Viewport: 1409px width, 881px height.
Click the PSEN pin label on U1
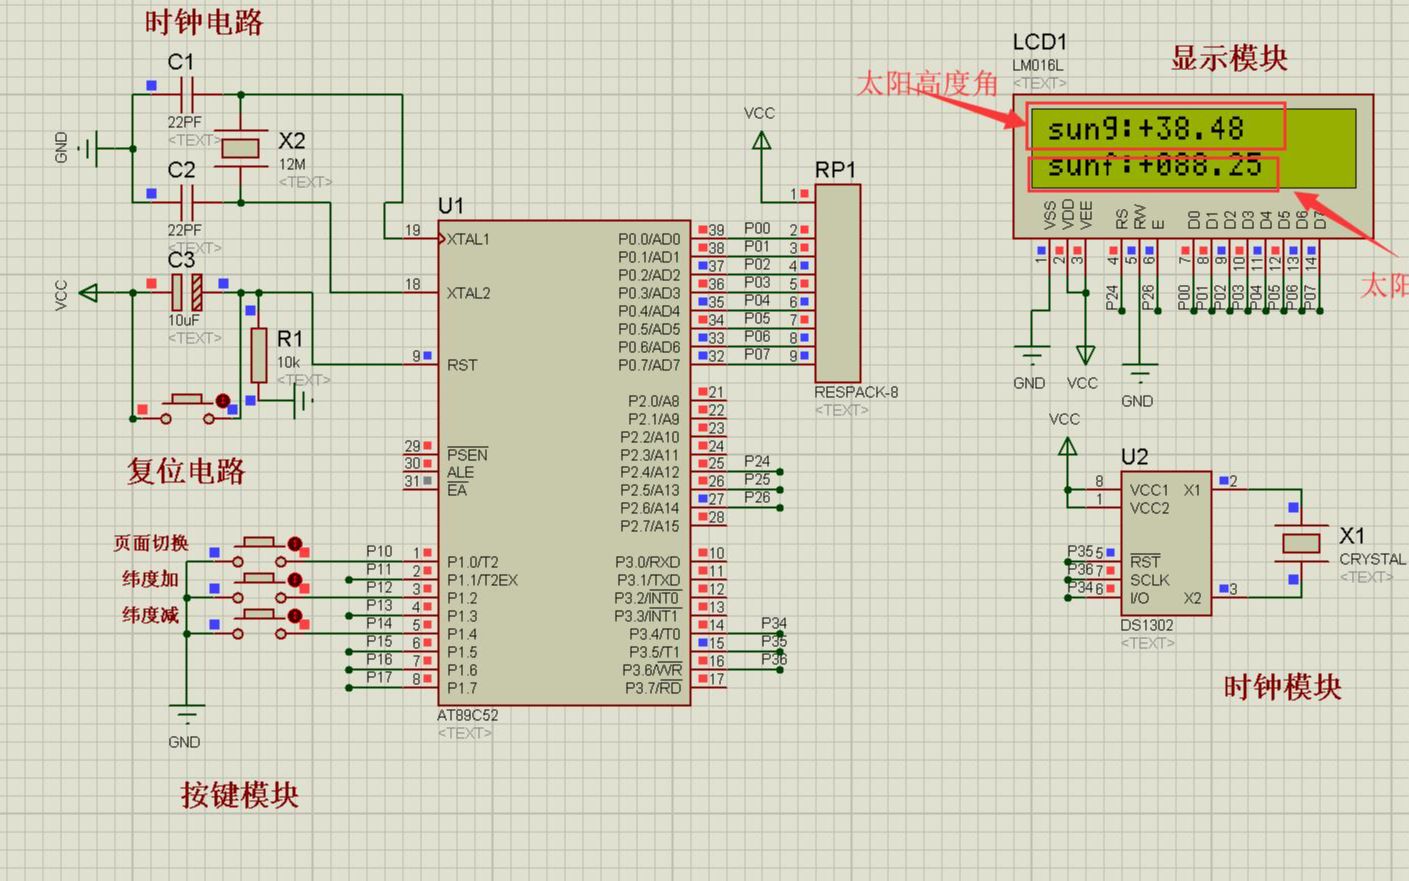467,455
